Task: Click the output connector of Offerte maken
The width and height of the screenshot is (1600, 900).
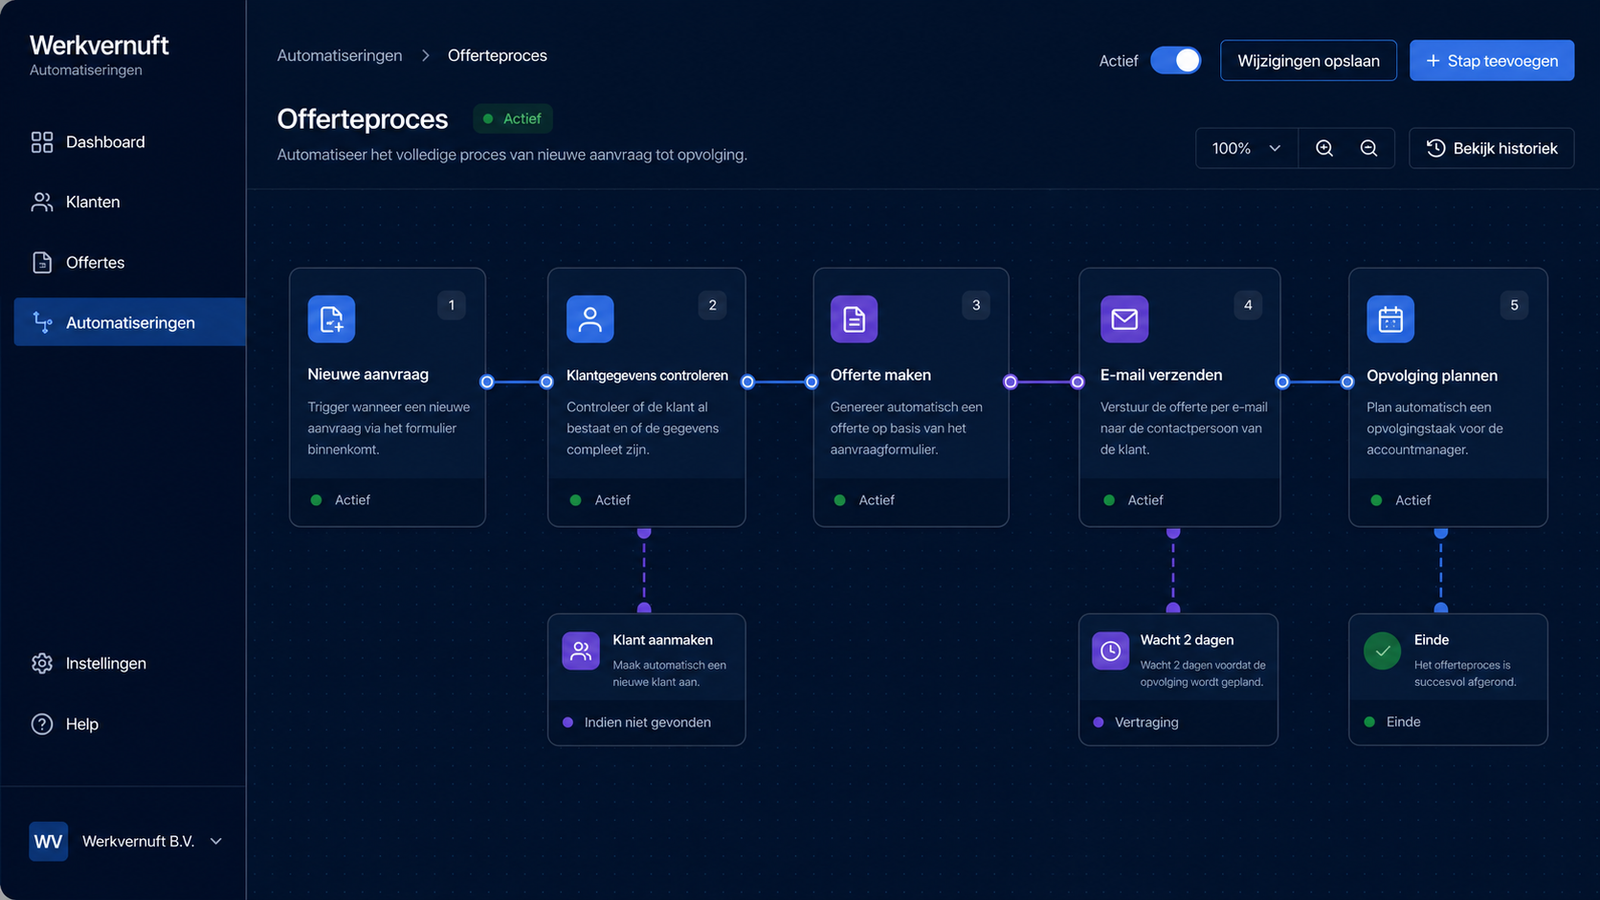Action: point(1010,382)
